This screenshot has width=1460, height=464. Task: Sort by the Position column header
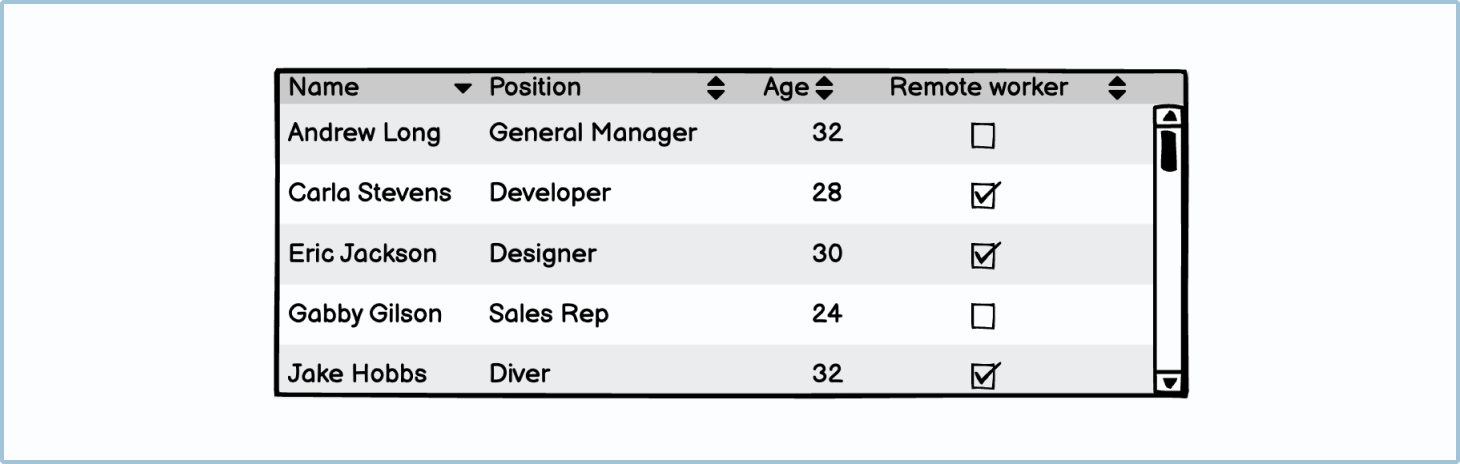click(535, 88)
